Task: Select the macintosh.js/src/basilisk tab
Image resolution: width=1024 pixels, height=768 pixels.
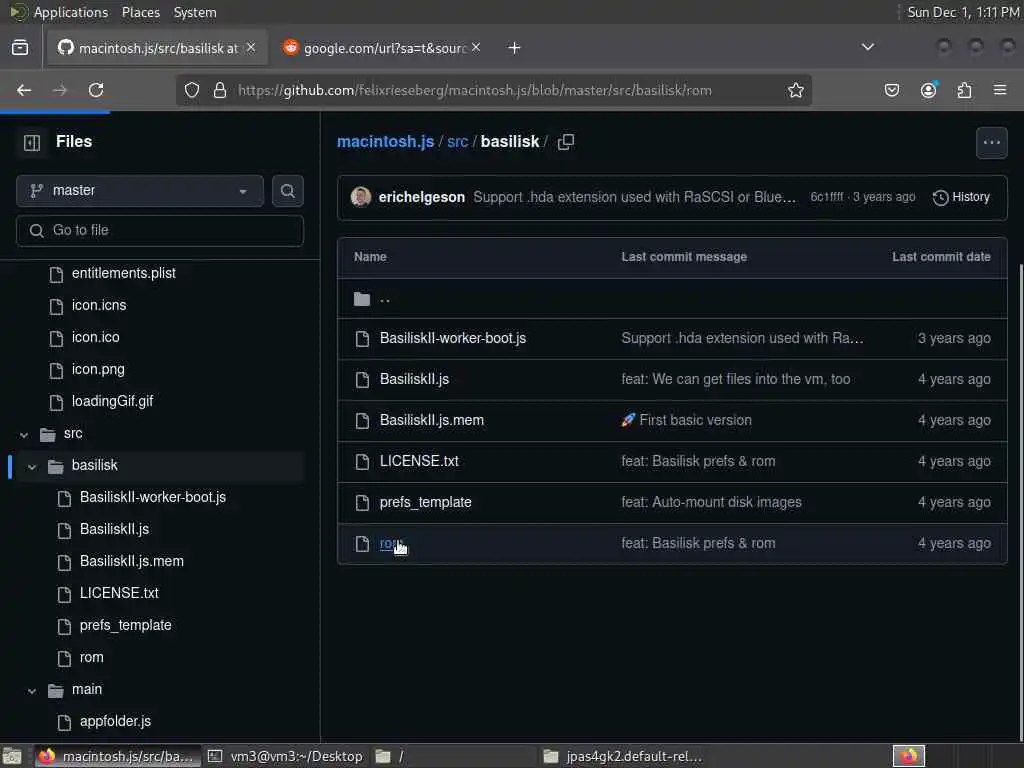Action: 157,48
